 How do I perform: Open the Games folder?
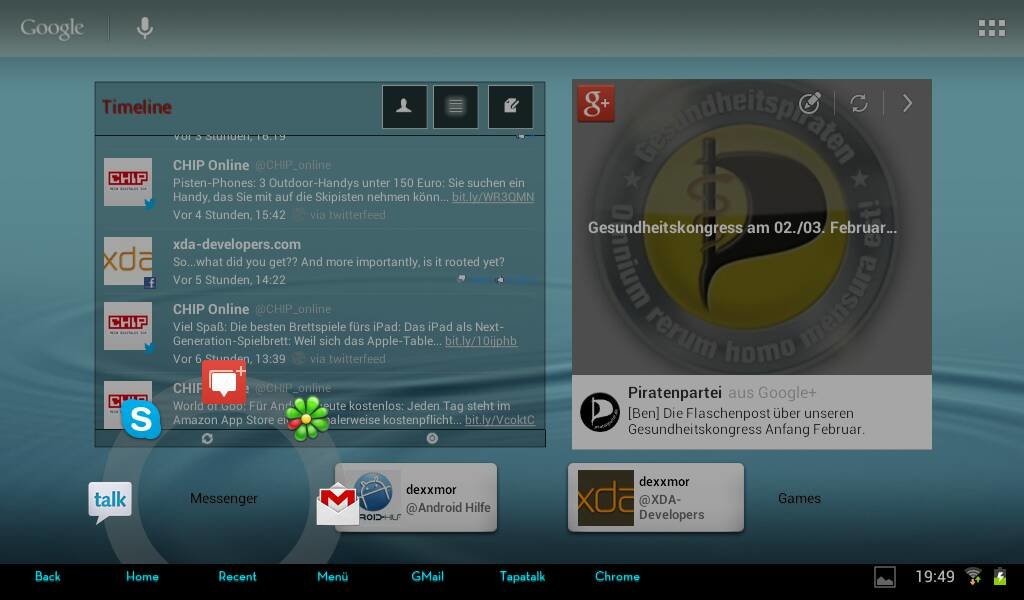click(x=799, y=498)
